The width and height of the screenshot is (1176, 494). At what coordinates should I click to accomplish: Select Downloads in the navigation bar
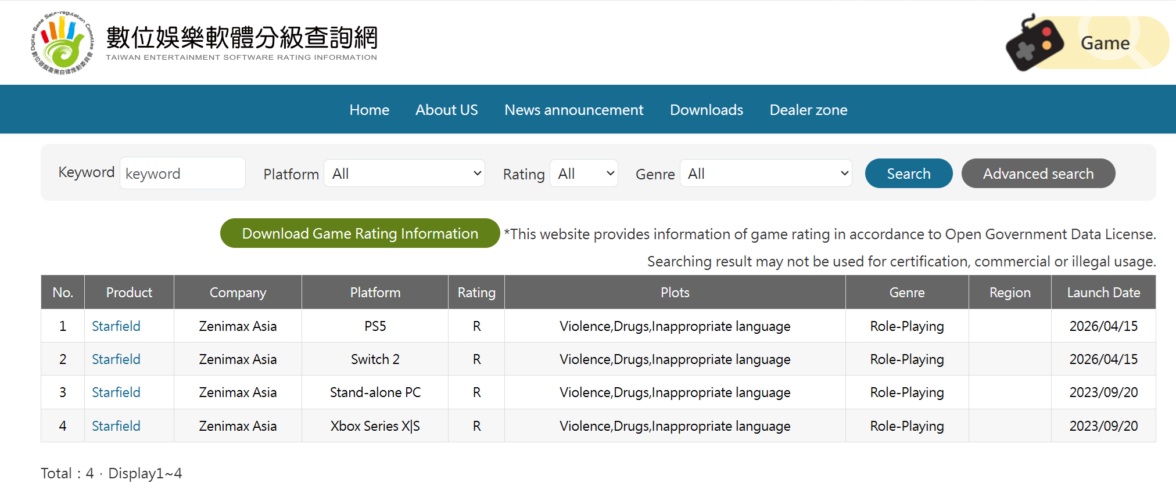[x=706, y=110]
